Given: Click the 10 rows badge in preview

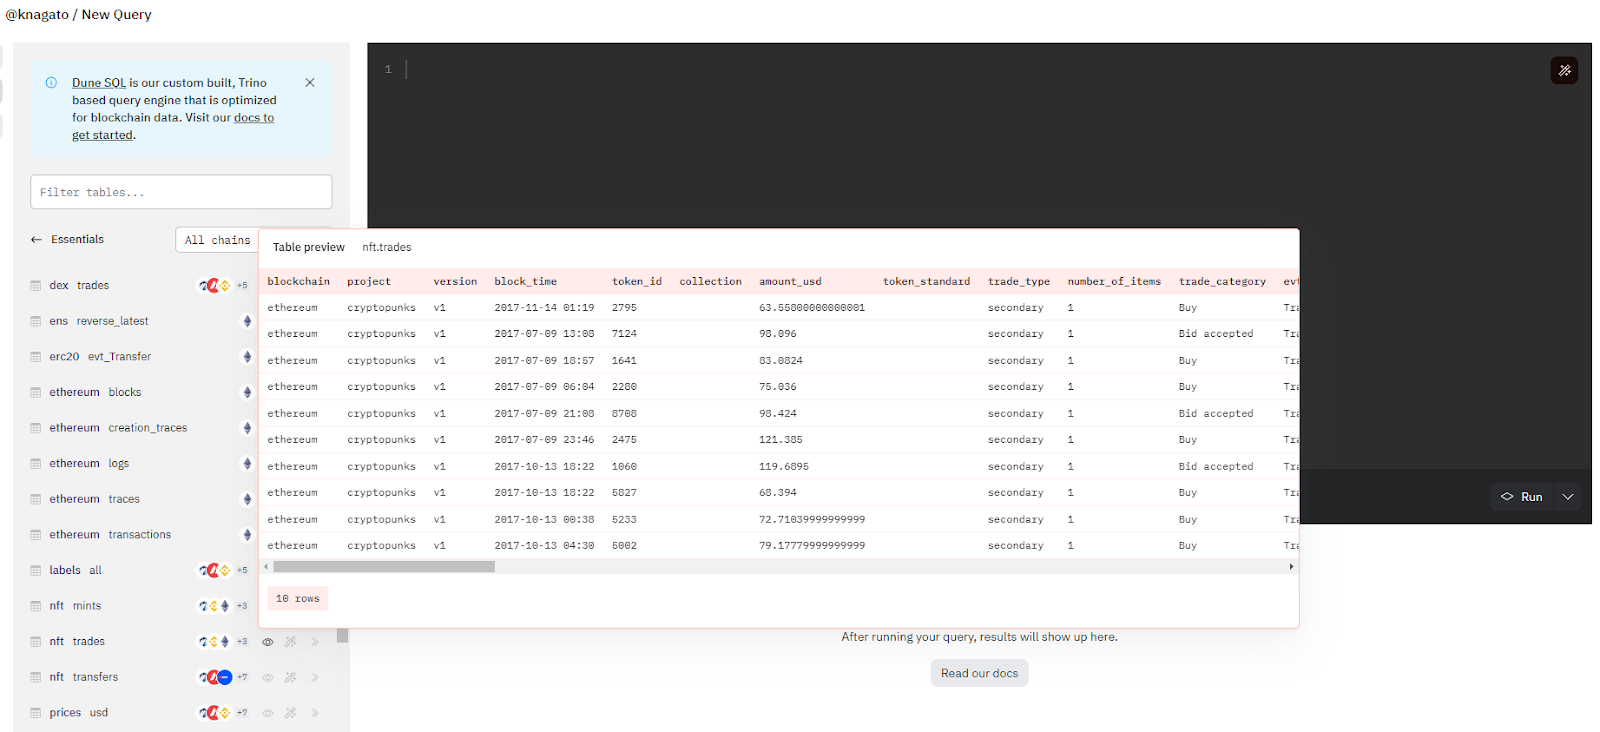Looking at the screenshot, I should point(297,599).
